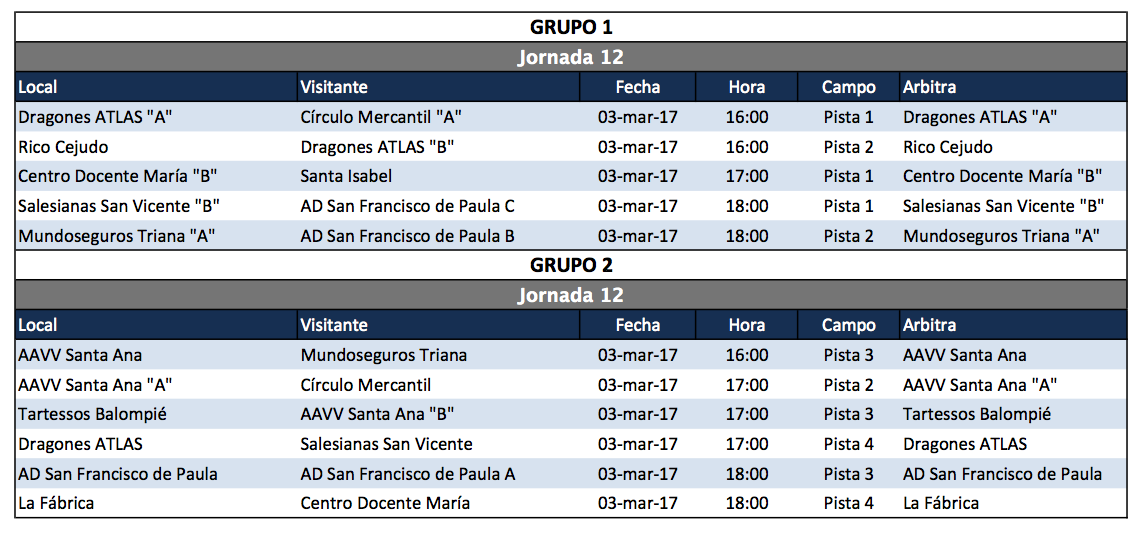Click the AD San Francisco de Paula A cell
The height and width of the screenshot is (535, 1142).
coord(407,474)
